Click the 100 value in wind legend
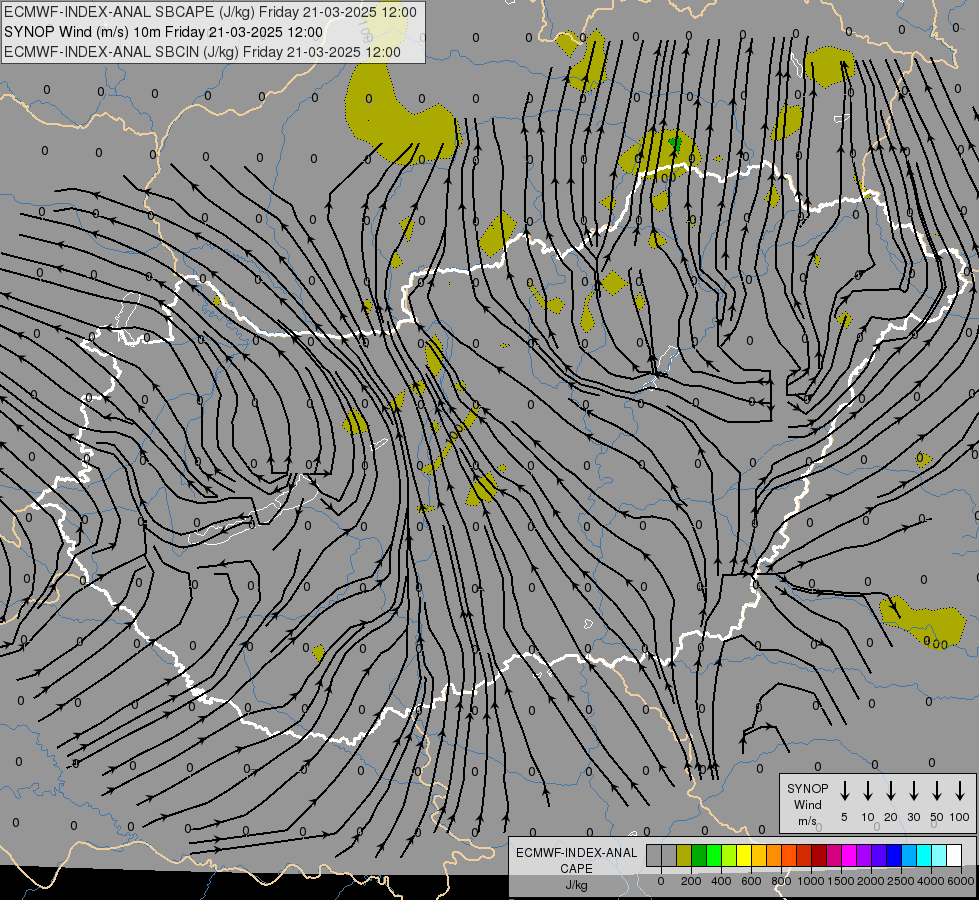 pos(960,817)
